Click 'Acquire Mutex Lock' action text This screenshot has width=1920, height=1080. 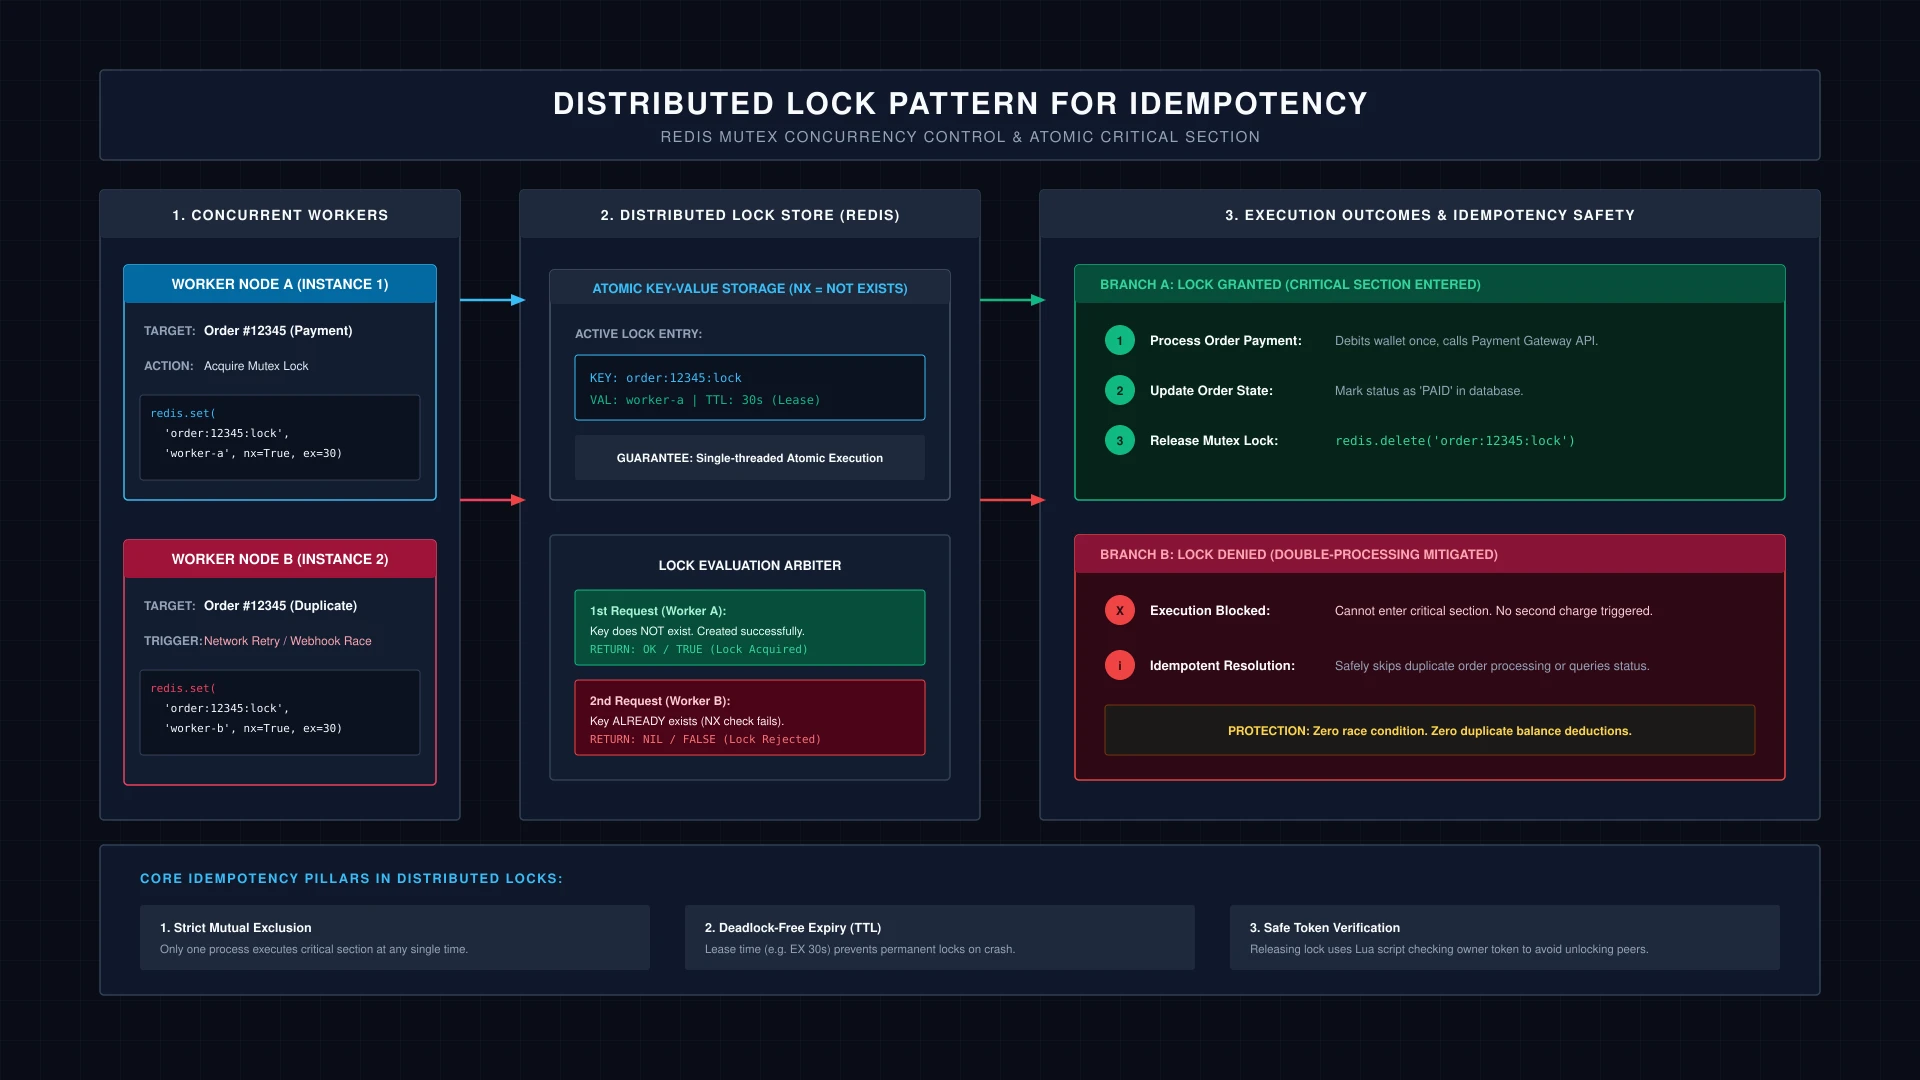point(256,366)
